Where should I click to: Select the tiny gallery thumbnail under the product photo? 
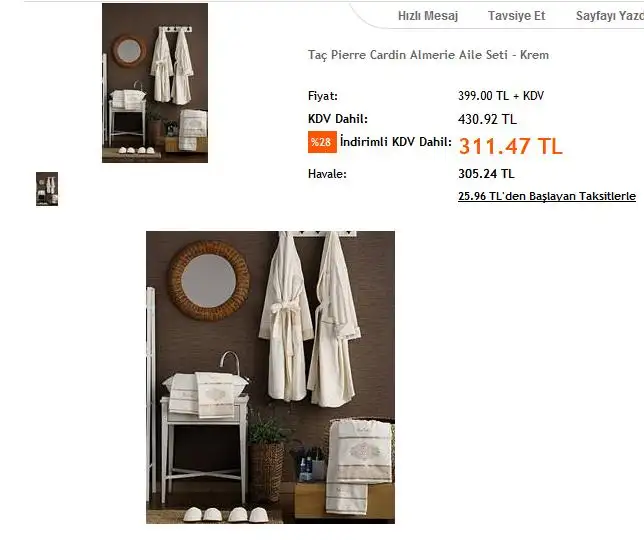47,189
